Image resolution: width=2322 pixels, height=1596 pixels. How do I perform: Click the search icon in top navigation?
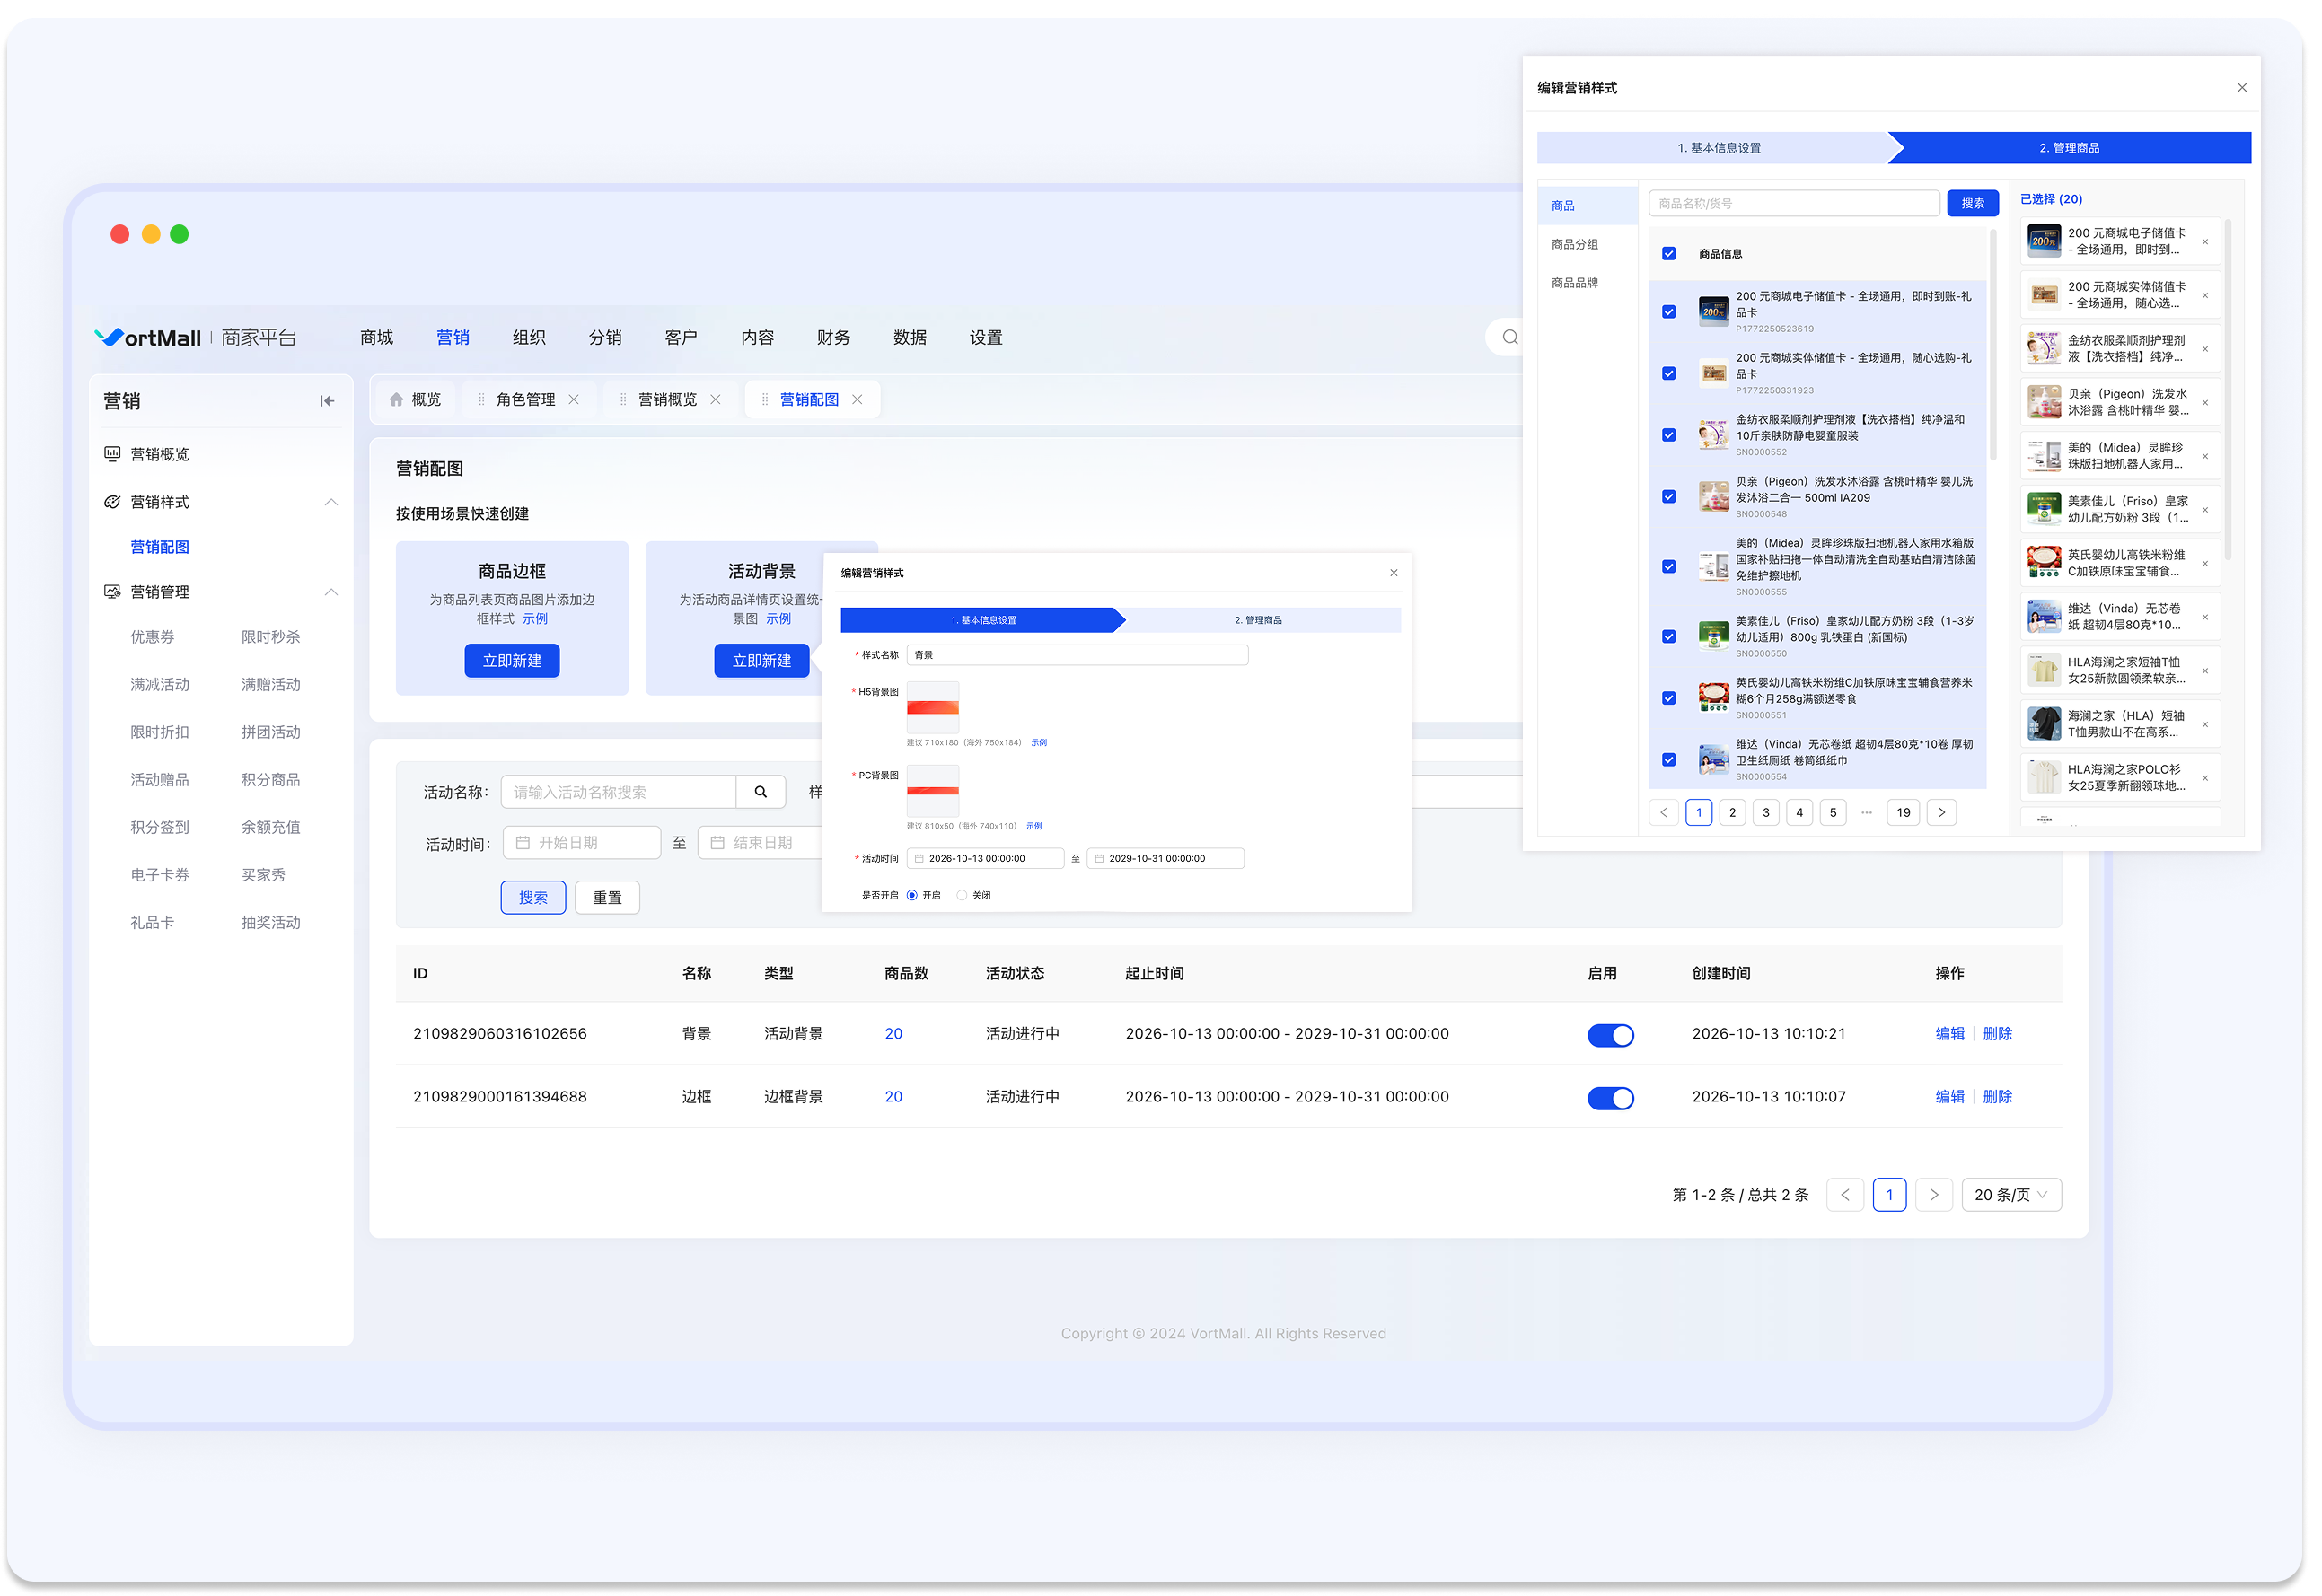click(x=1510, y=338)
